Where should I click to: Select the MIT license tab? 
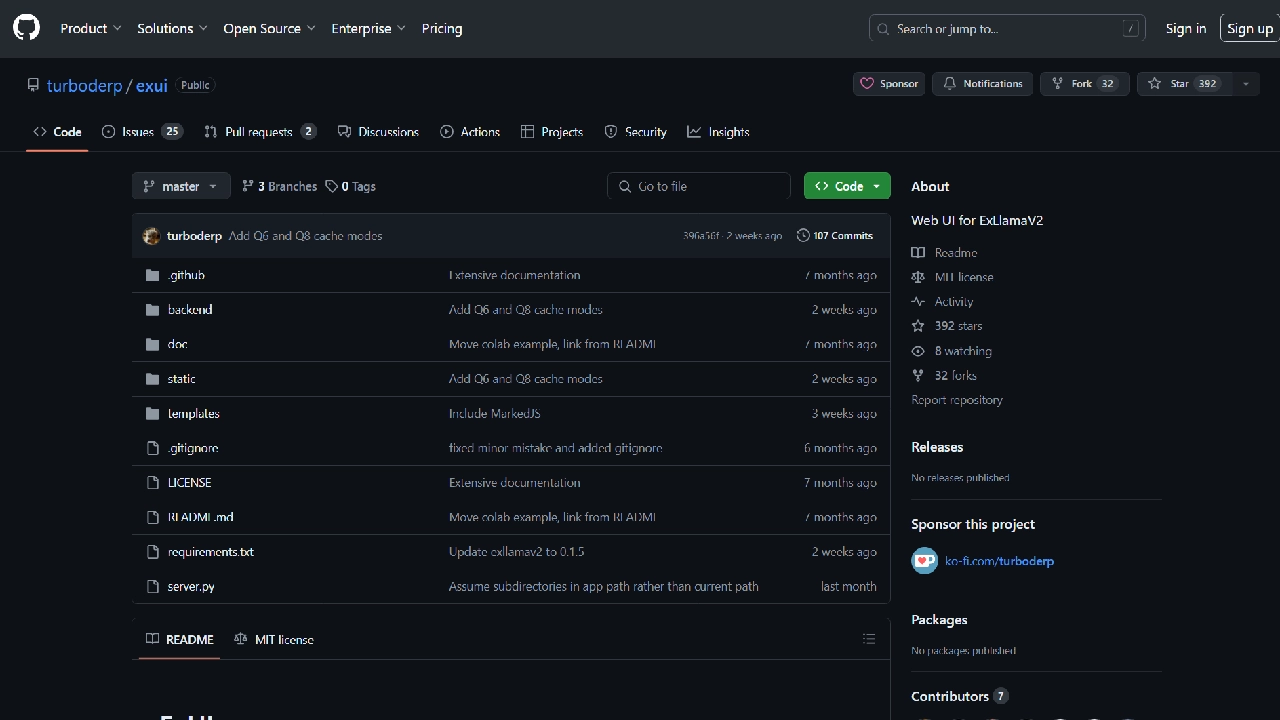[274, 640]
